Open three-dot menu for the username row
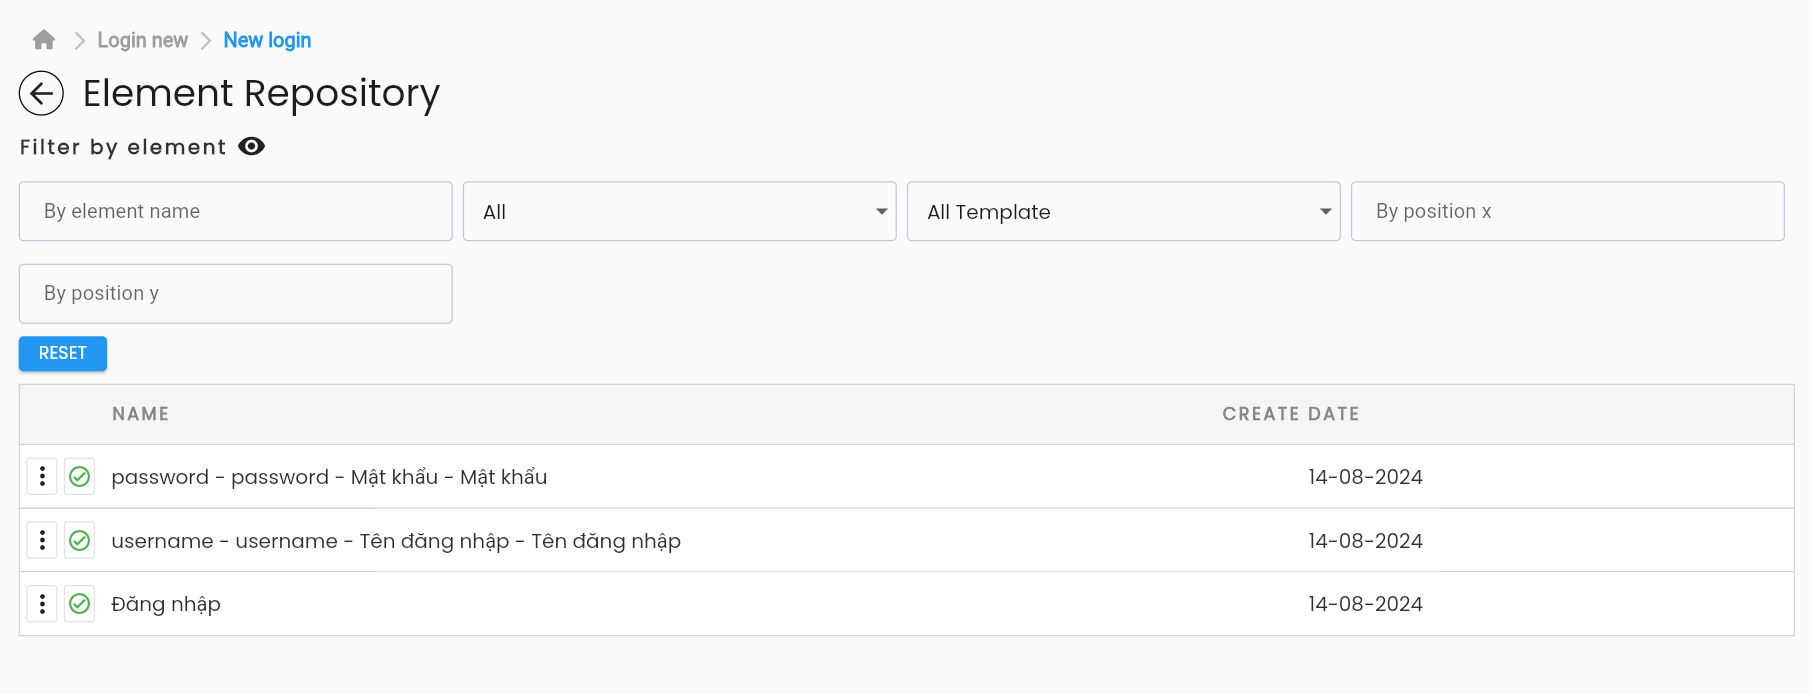Screen dimensions: 1812x694 point(42,541)
